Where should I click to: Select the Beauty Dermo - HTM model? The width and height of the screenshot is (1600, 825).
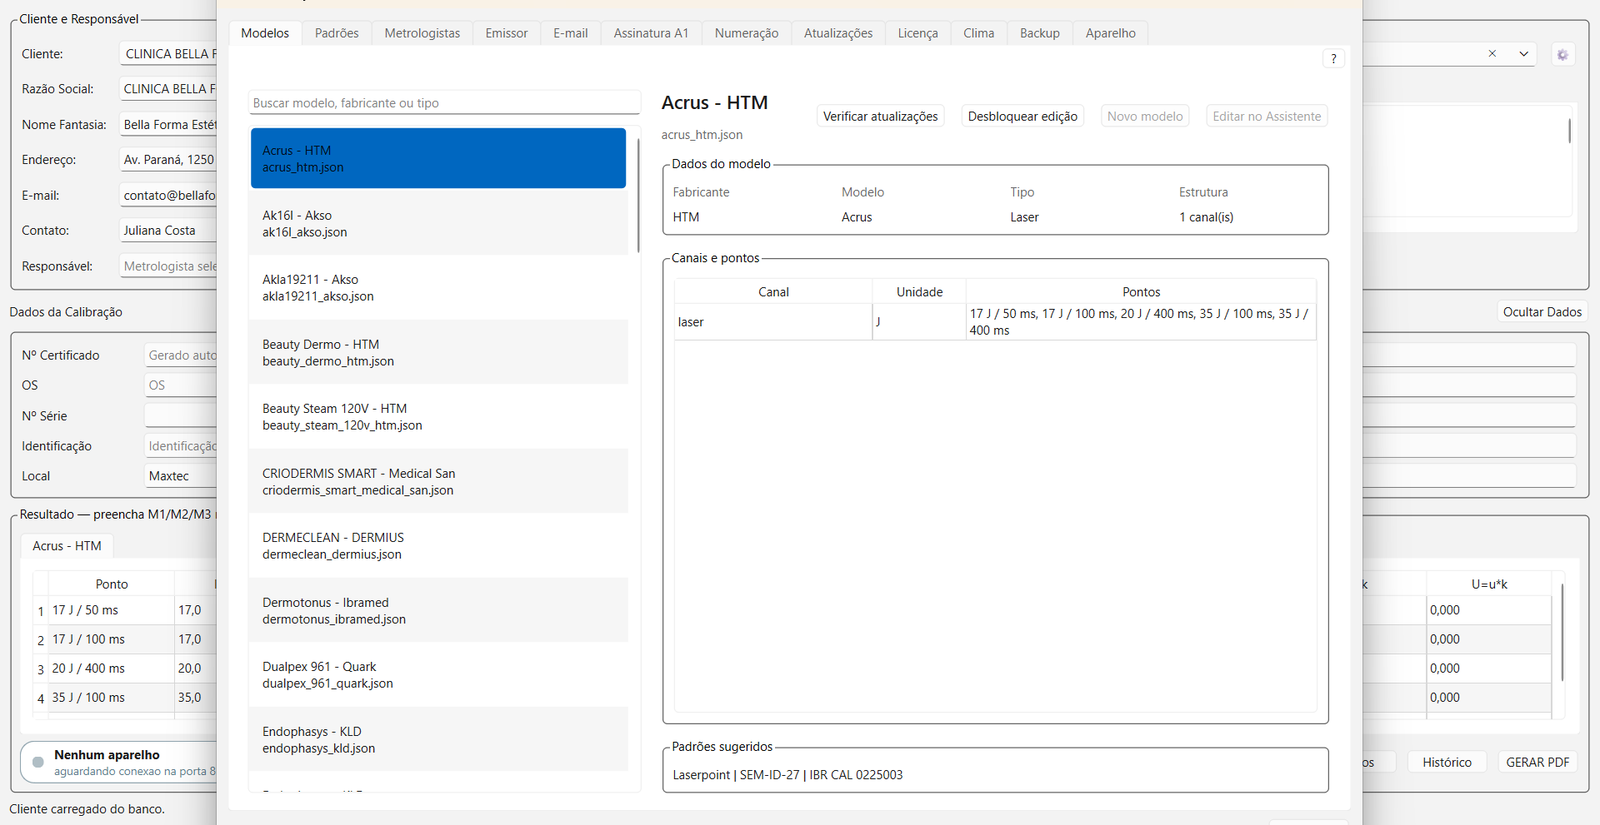[438, 352]
